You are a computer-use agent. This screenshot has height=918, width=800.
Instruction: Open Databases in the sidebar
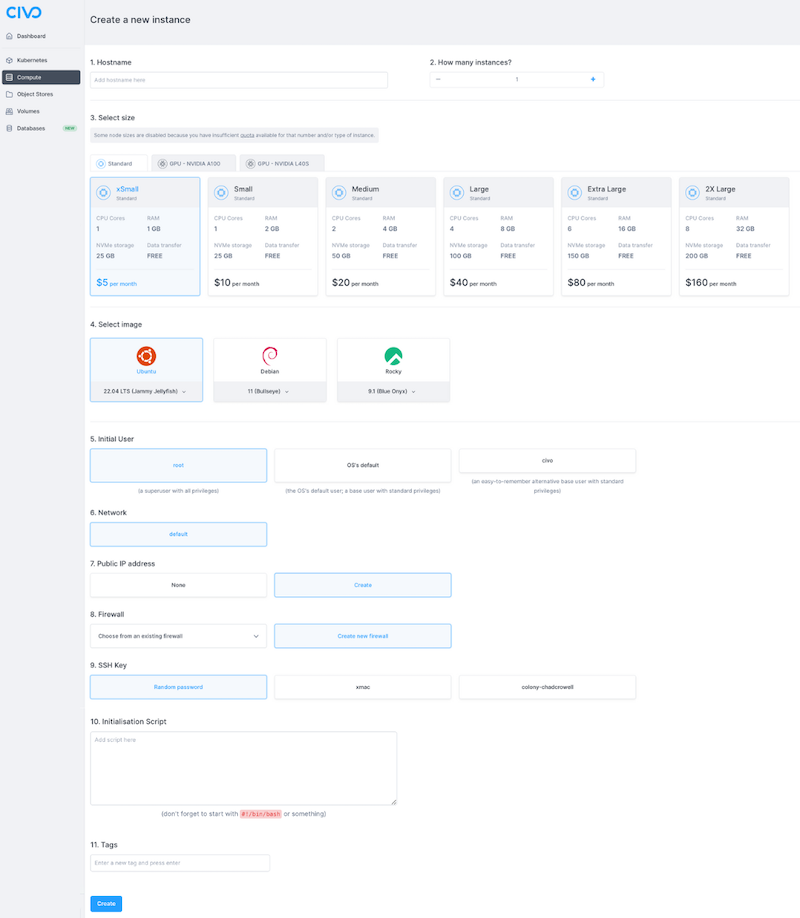point(31,128)
